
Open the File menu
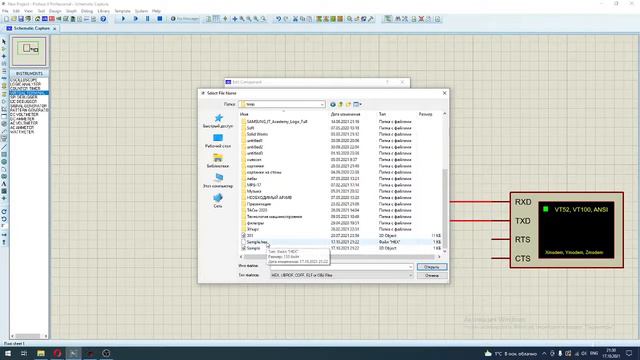[5, 11]
